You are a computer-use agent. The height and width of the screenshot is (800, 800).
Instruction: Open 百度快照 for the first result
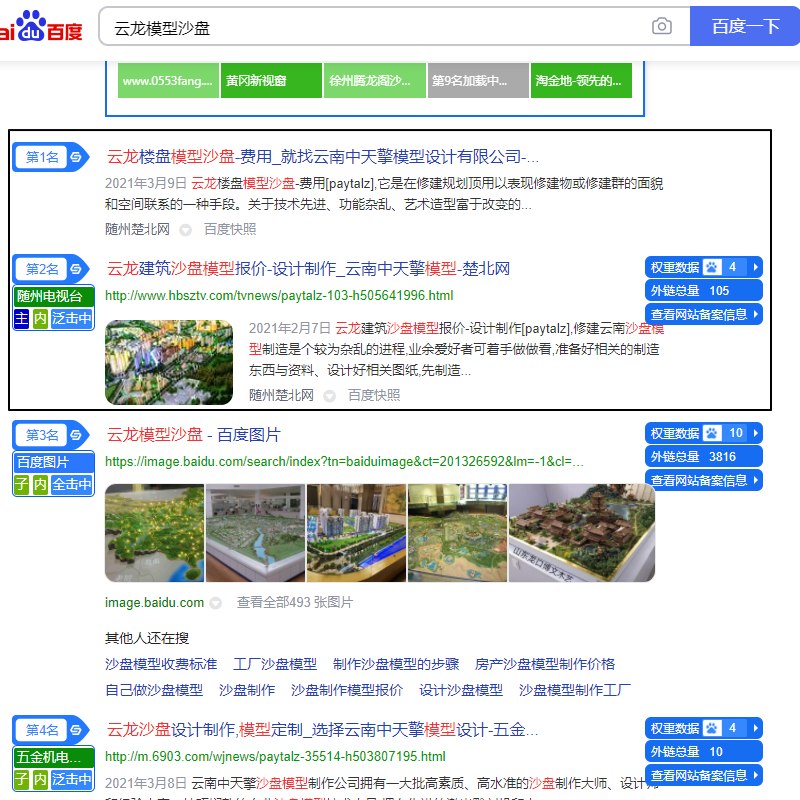pyautogui.click(x=230, y=229)
